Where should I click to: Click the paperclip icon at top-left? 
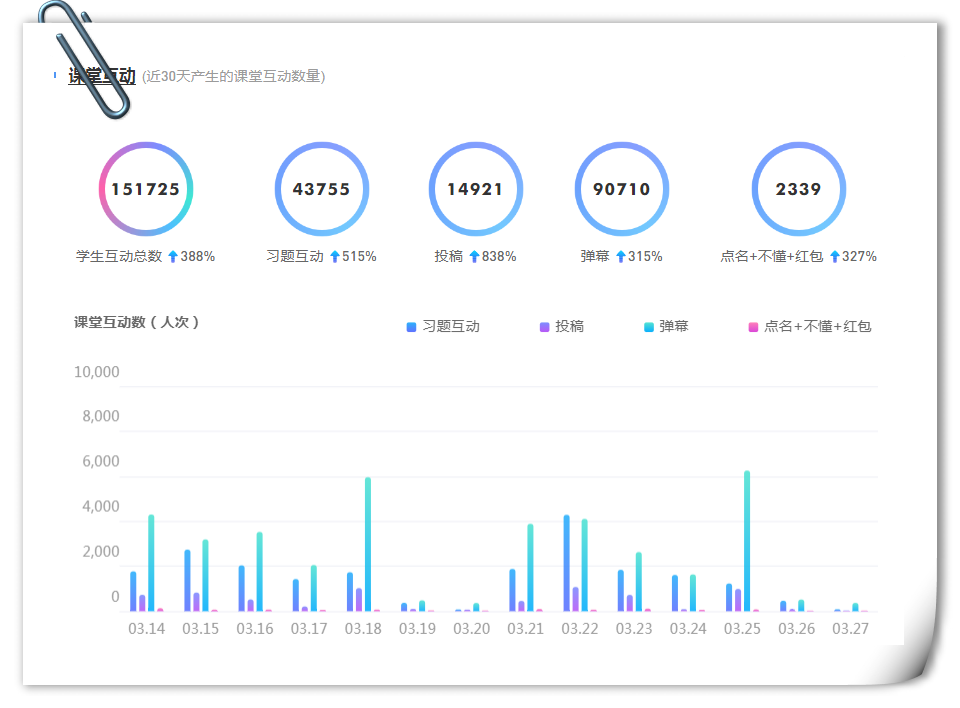(85, 58)
